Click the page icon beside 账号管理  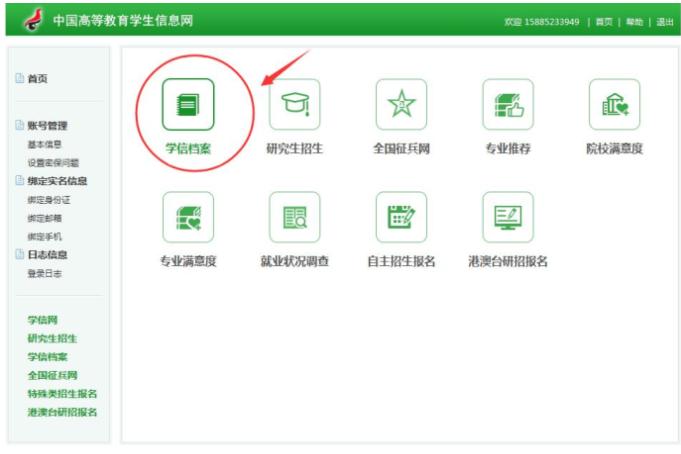point(20,125)
